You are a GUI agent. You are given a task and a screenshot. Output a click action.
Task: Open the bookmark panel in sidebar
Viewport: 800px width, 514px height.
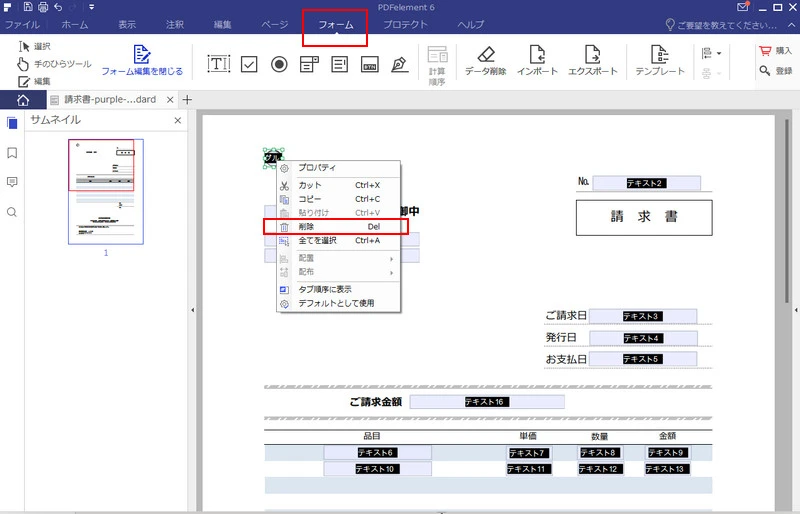(12, 153)
